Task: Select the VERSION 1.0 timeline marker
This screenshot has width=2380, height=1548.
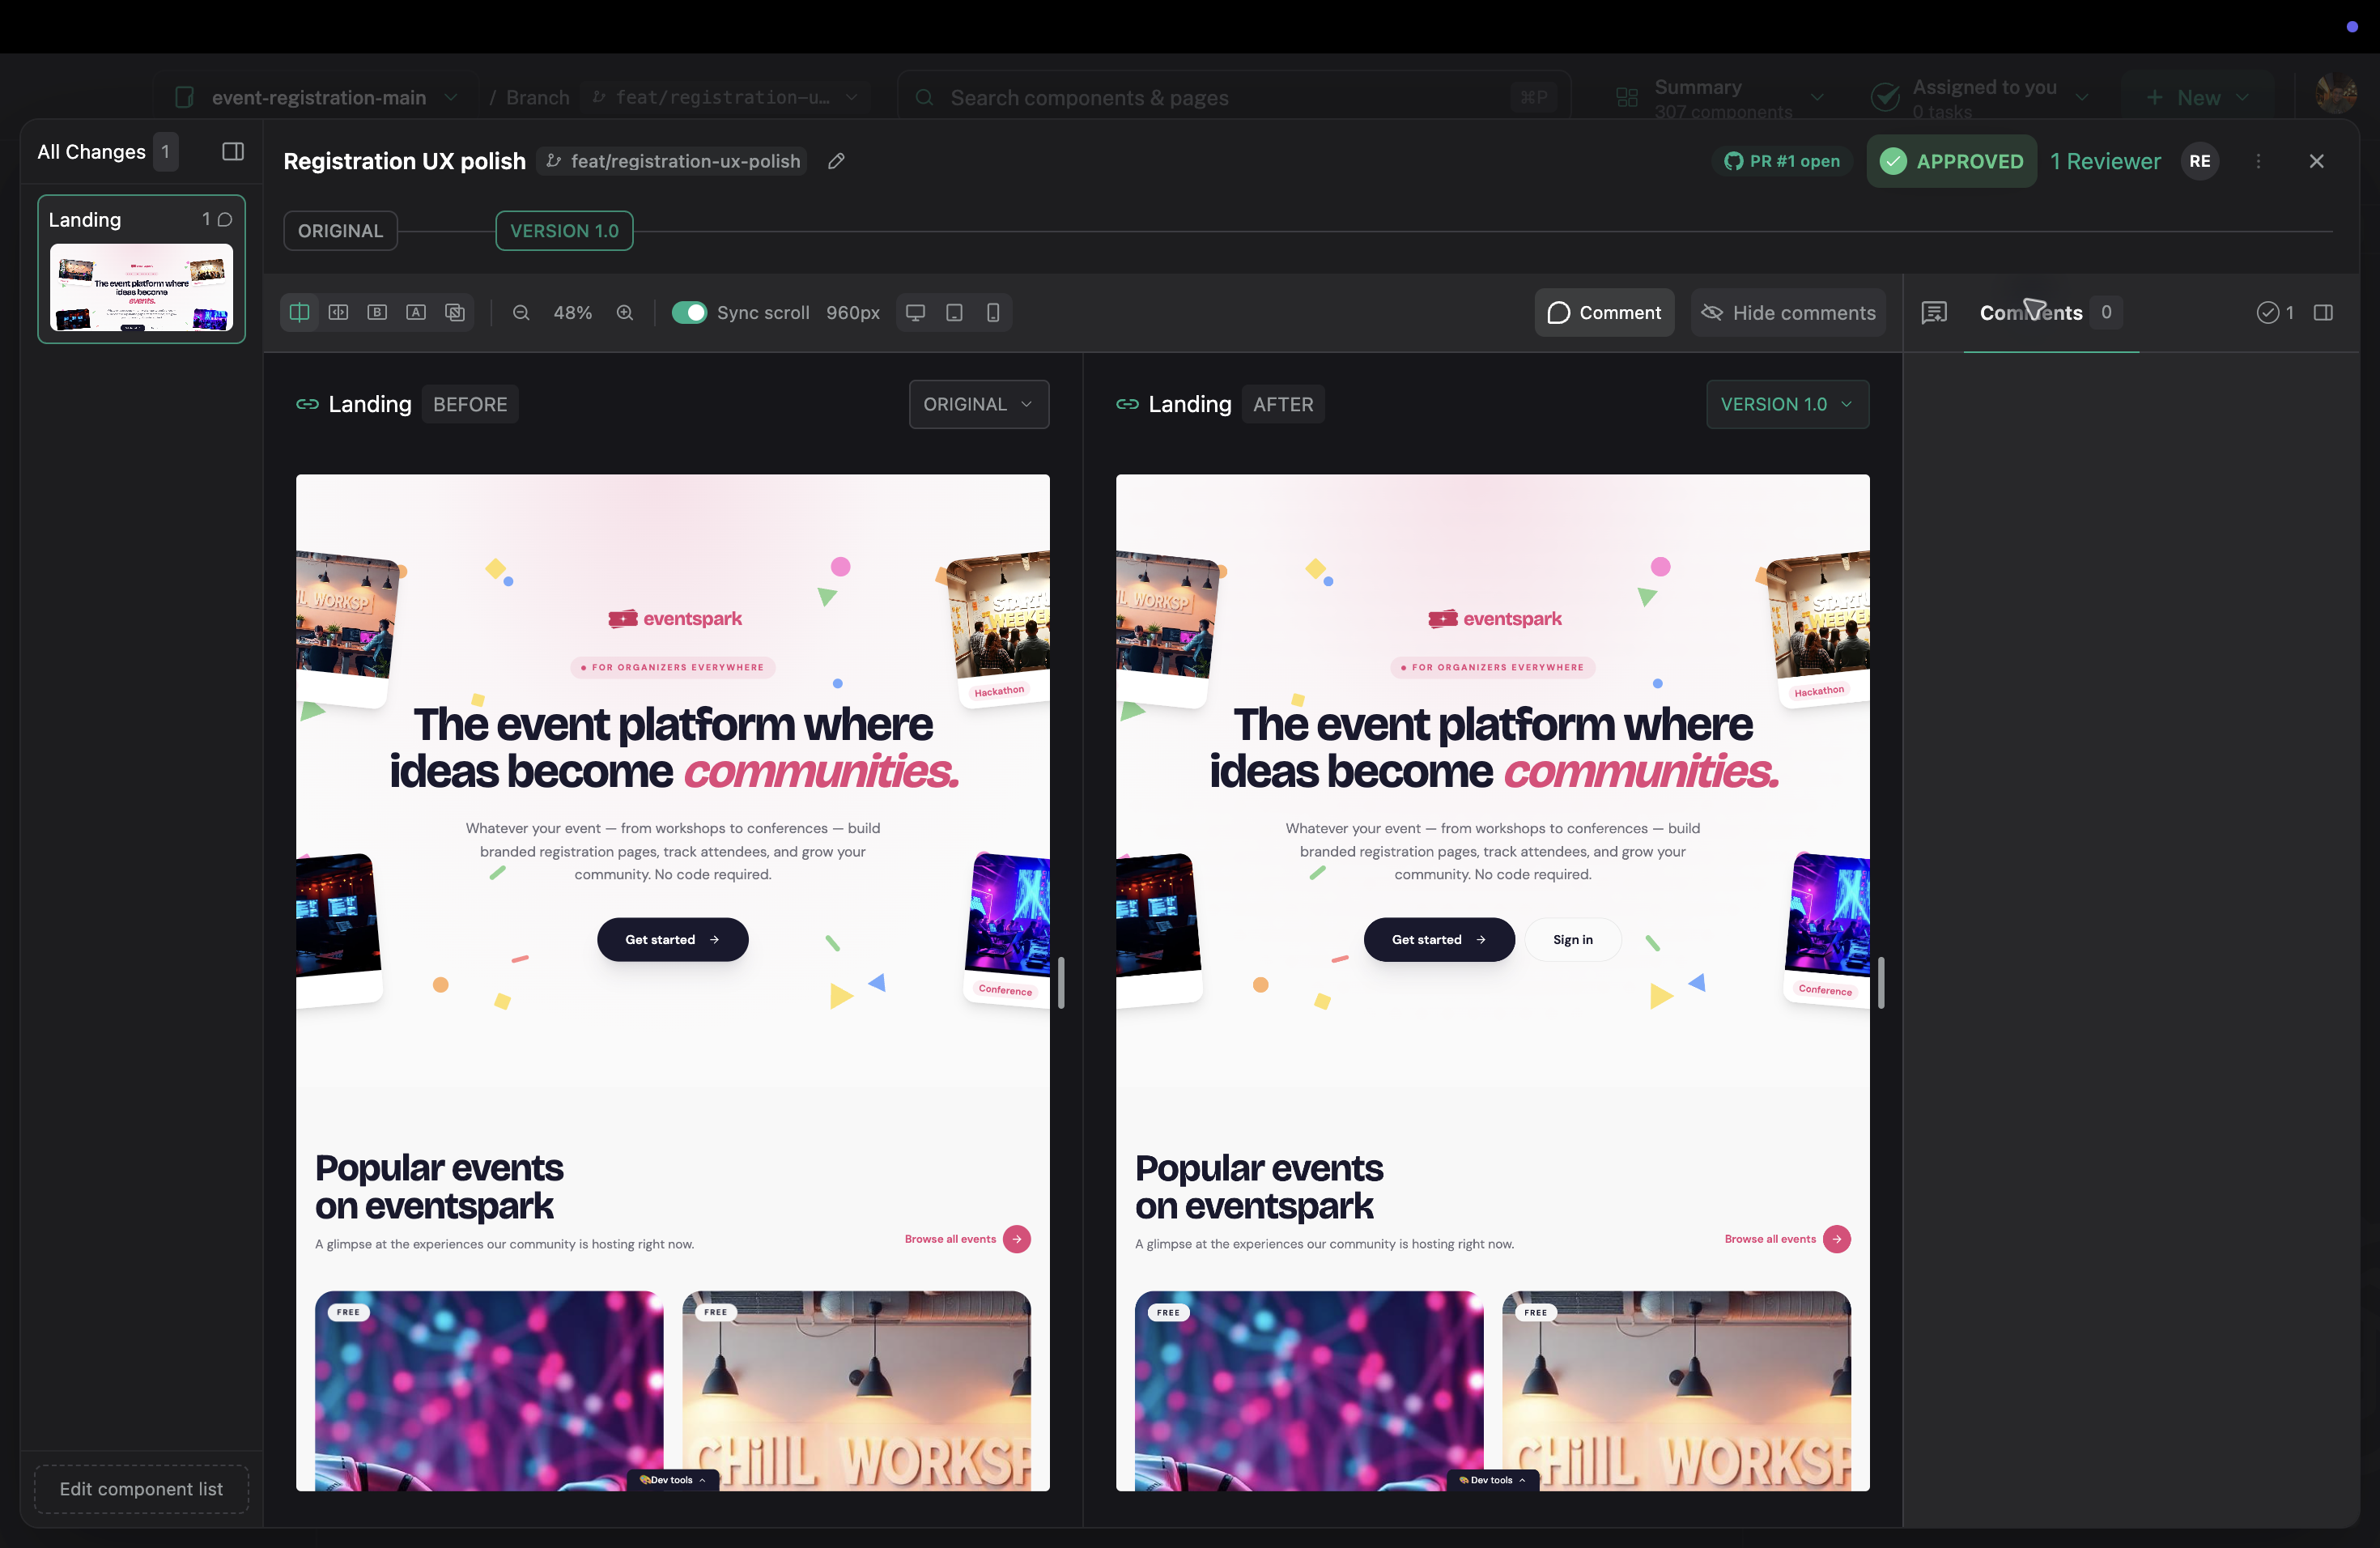Action: coord(564,231)
